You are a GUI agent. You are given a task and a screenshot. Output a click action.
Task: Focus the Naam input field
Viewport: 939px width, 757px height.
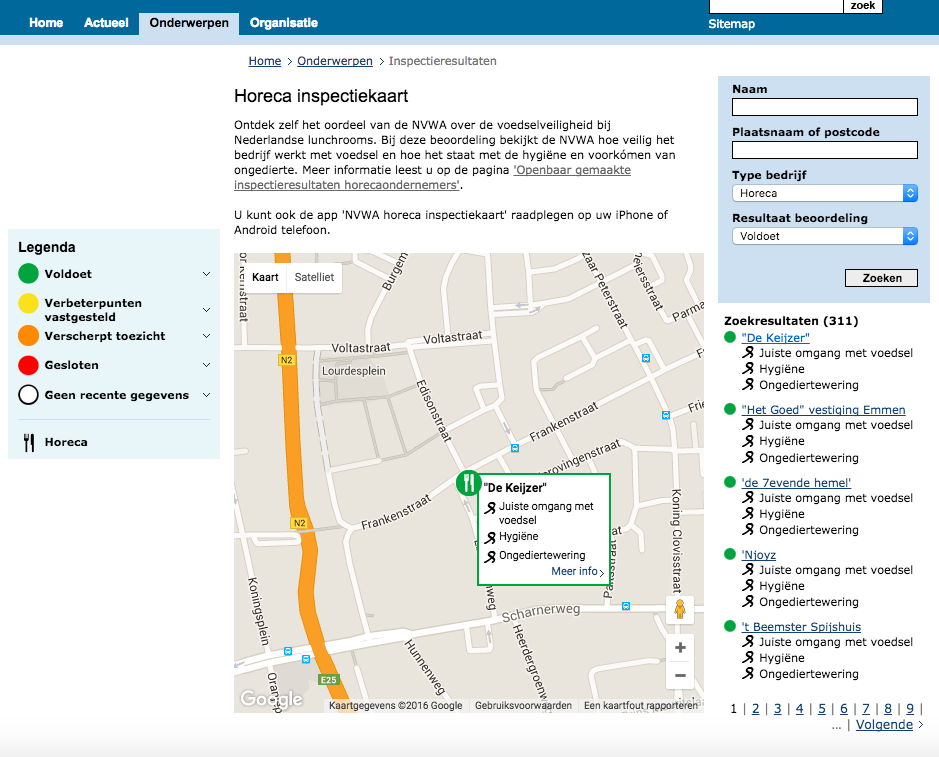tap(825, 107)
